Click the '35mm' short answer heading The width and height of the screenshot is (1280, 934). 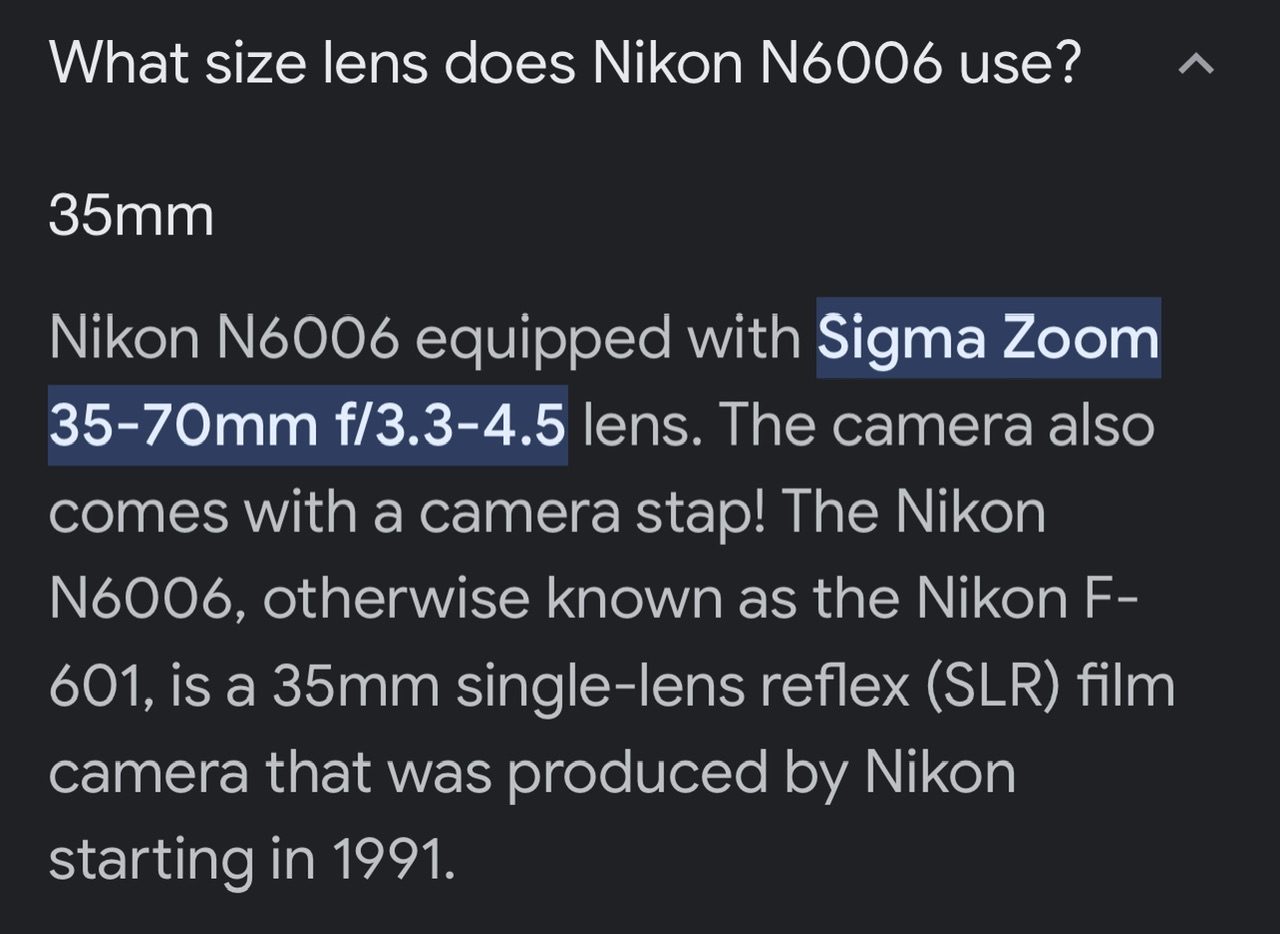131,215
